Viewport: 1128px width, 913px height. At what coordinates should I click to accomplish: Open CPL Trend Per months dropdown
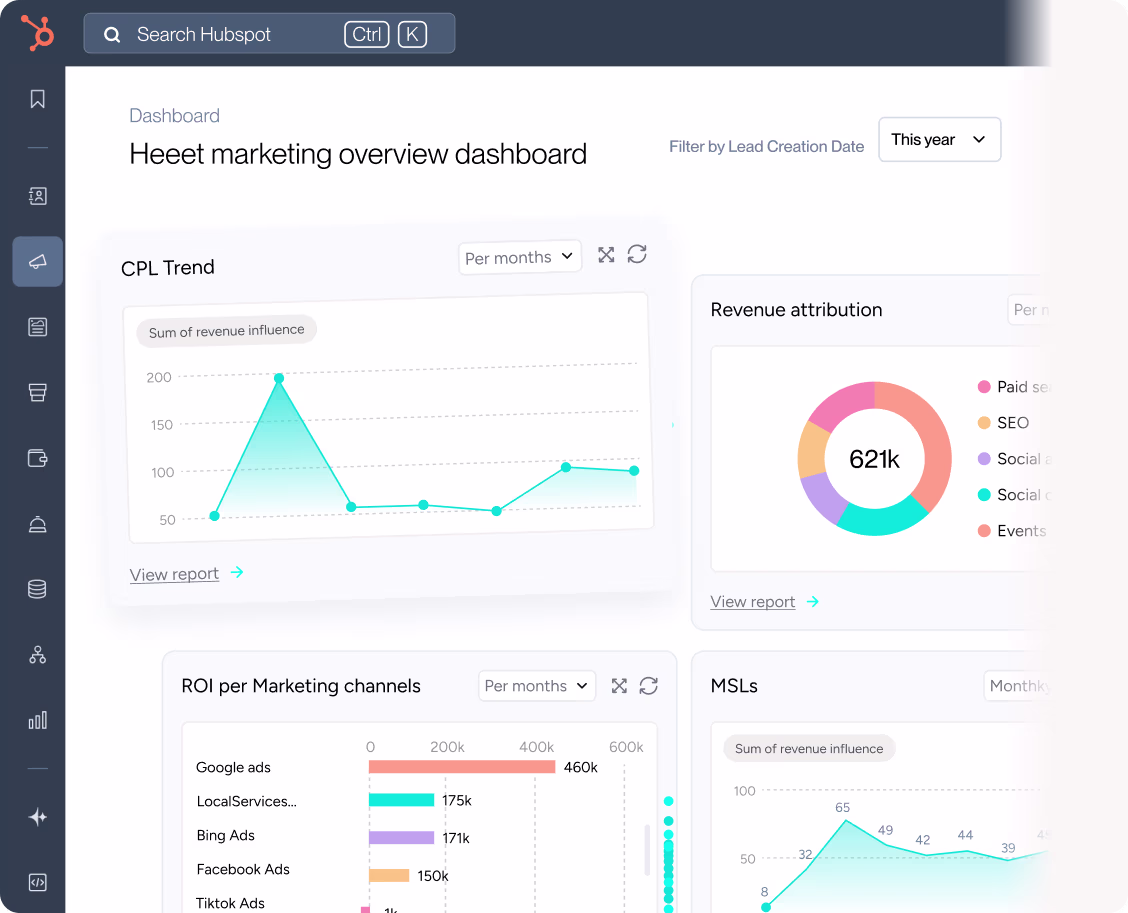tap(519, 257)
